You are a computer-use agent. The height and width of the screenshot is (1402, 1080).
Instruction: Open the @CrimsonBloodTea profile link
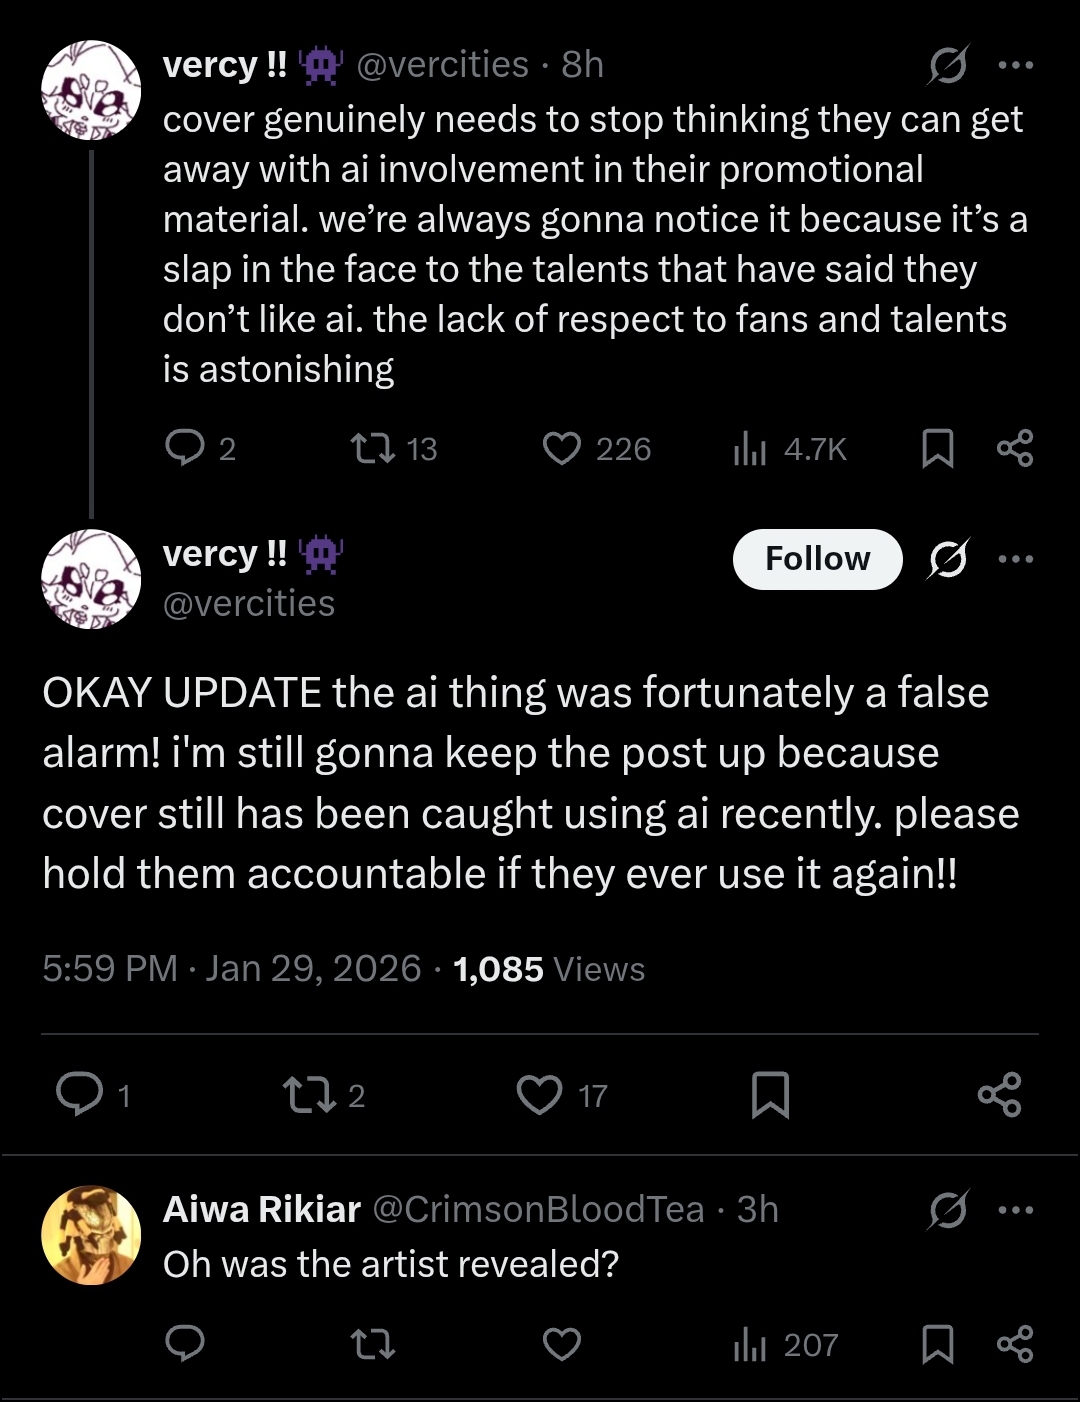click(539, 1210)
